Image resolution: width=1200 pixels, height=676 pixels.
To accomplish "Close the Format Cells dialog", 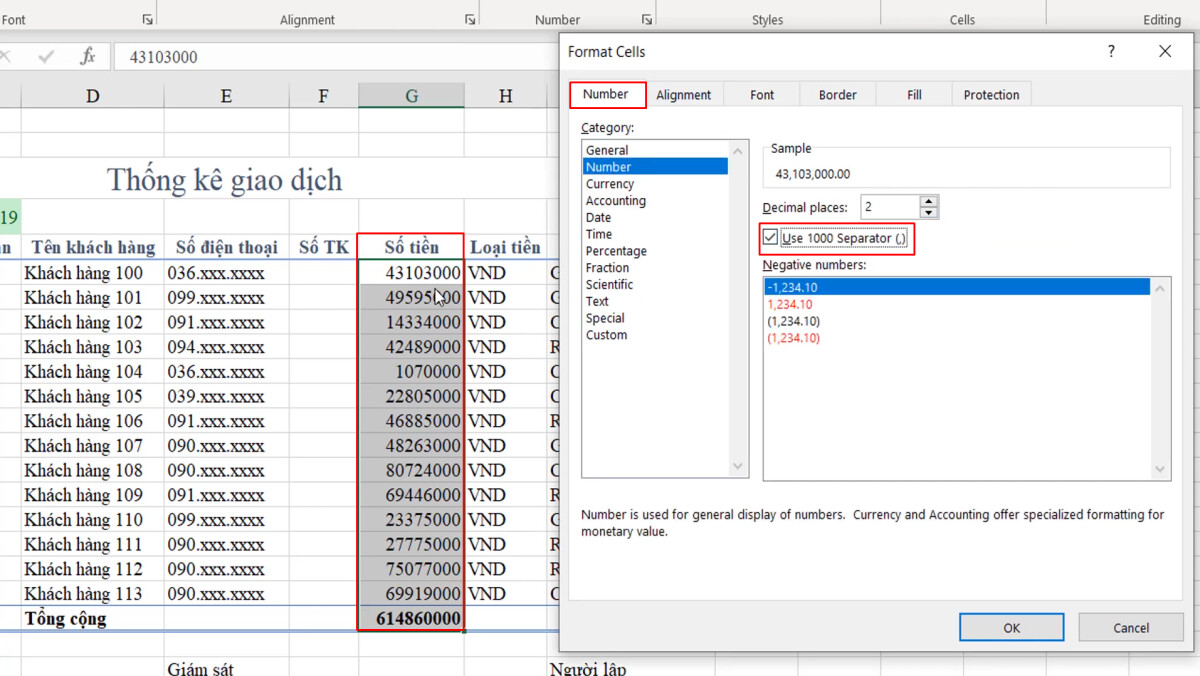I will (x=1165, y=51).
